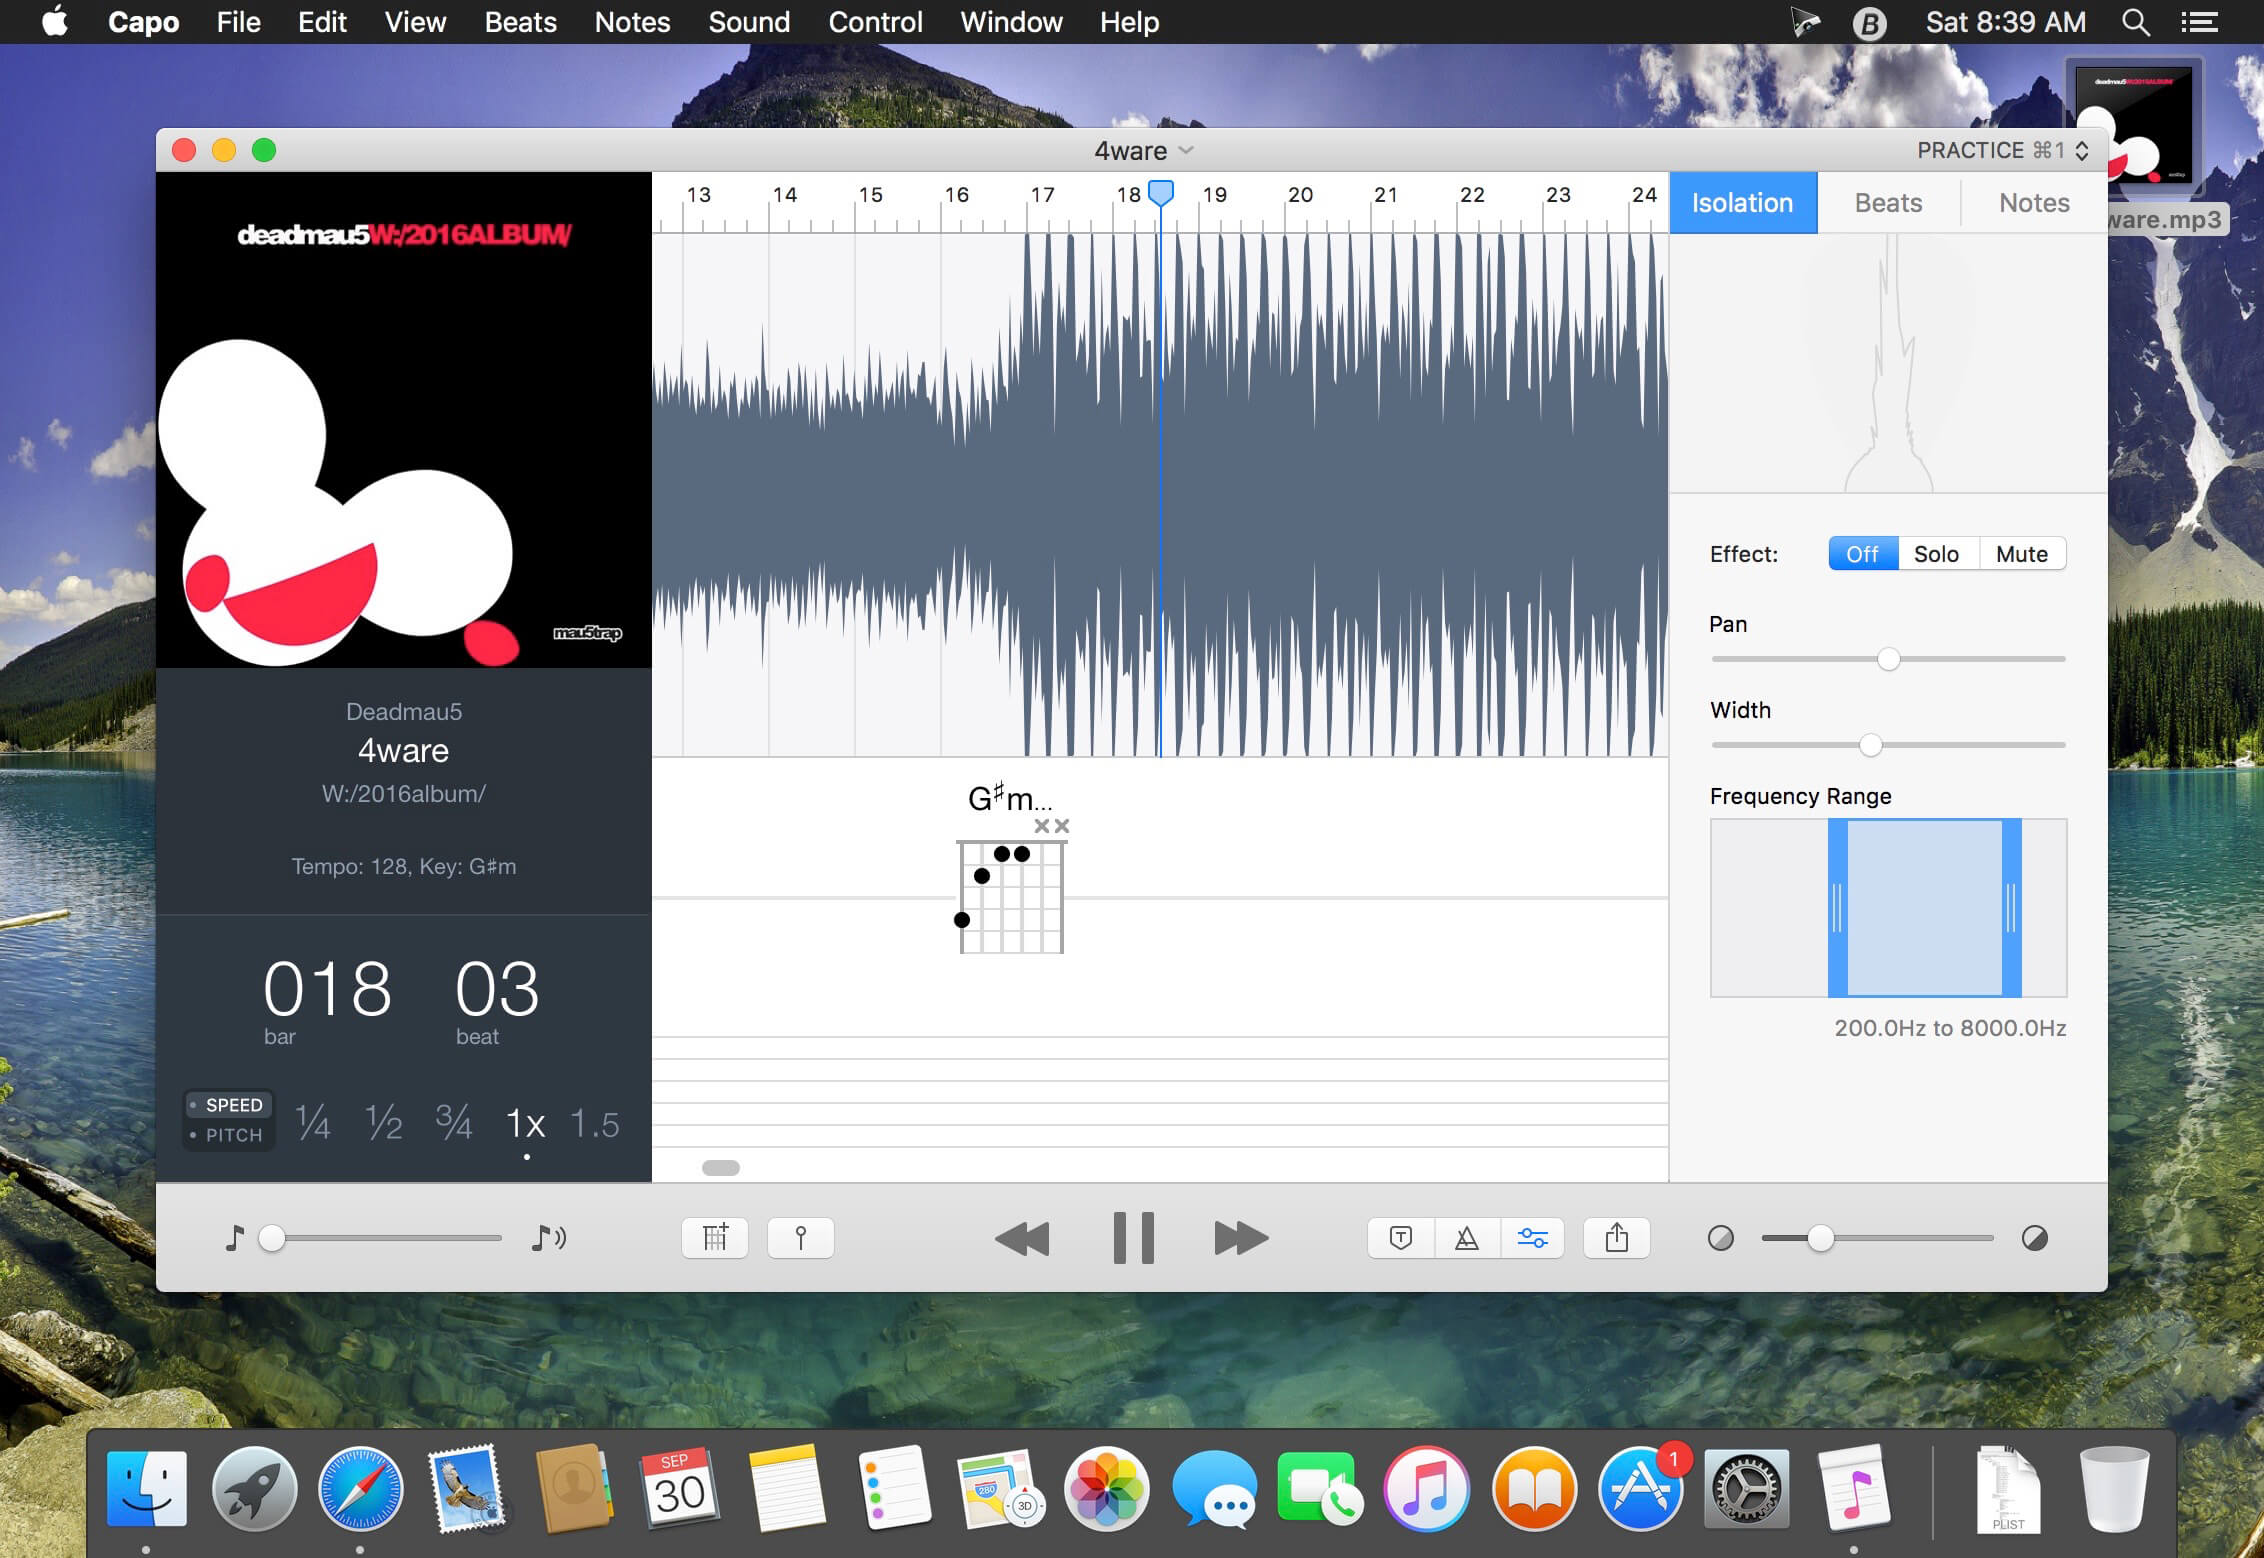2264x1558 pixels.
Task: Set playback speed to ¾
Action: [454, 1123]
